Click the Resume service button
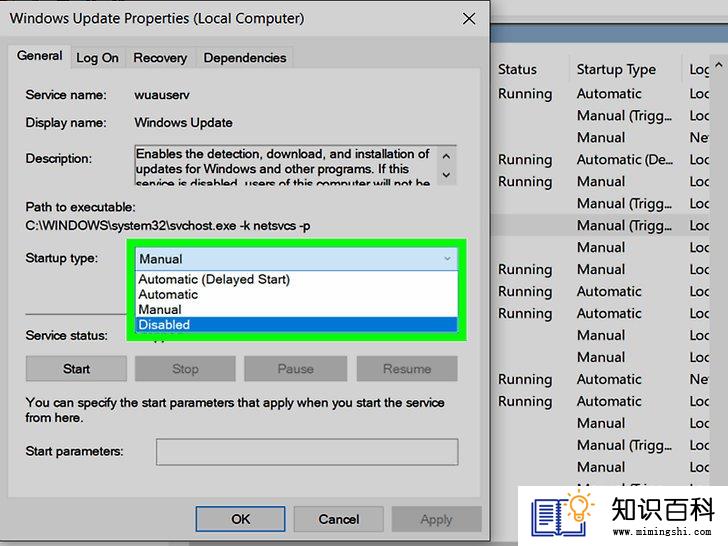 coord(407,369)
